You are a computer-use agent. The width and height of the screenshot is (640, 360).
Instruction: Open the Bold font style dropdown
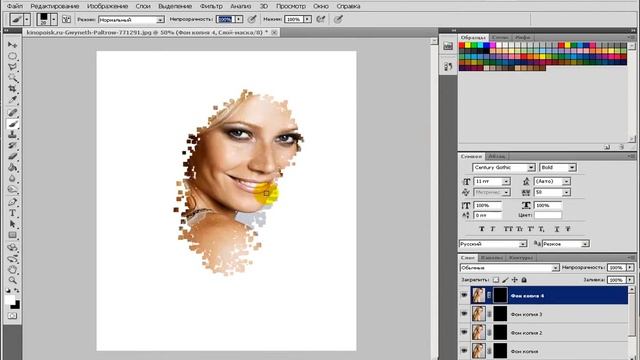pos(572,167)
